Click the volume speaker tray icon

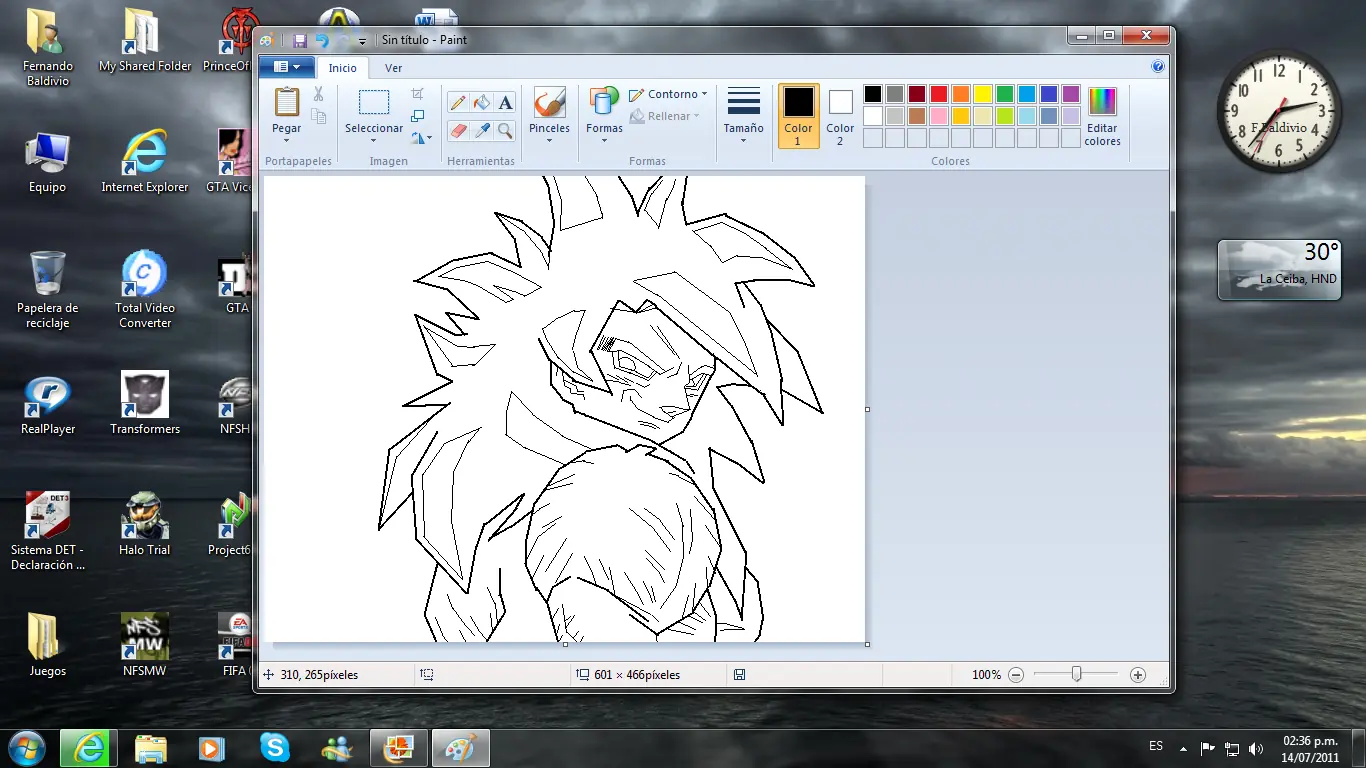[1256, 748]
